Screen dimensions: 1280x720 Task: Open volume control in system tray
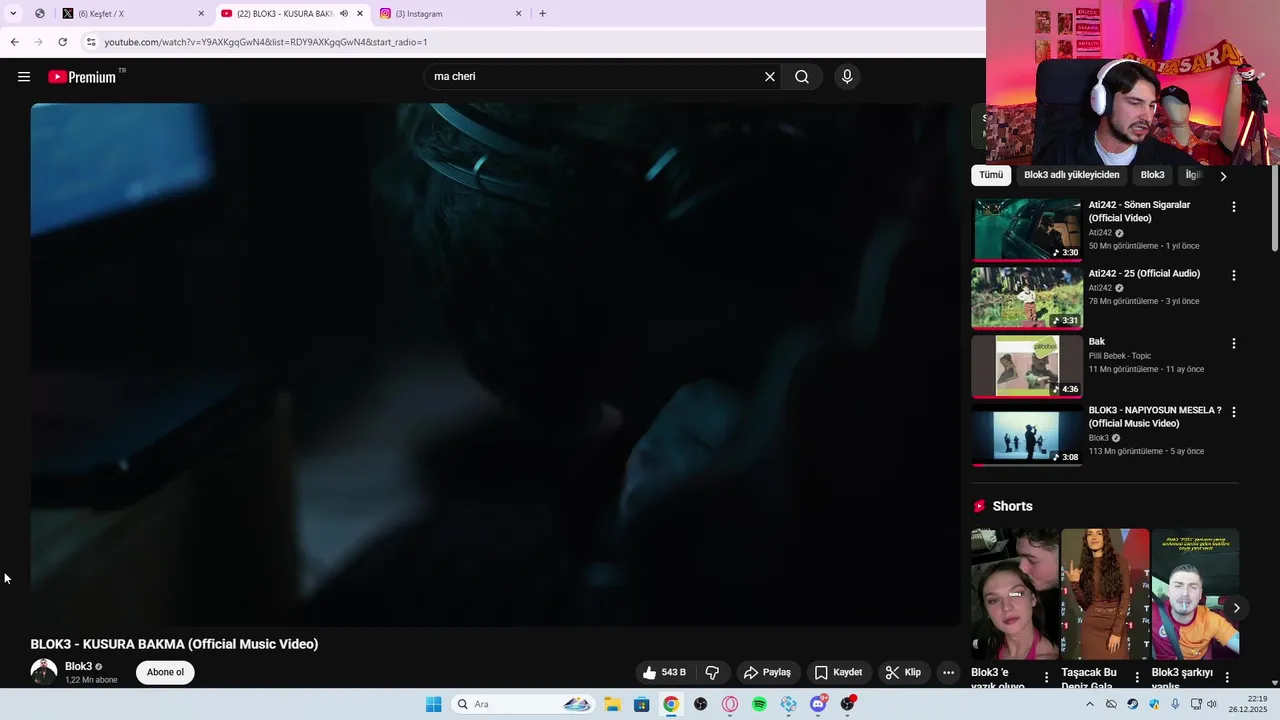click(1212, 704)
